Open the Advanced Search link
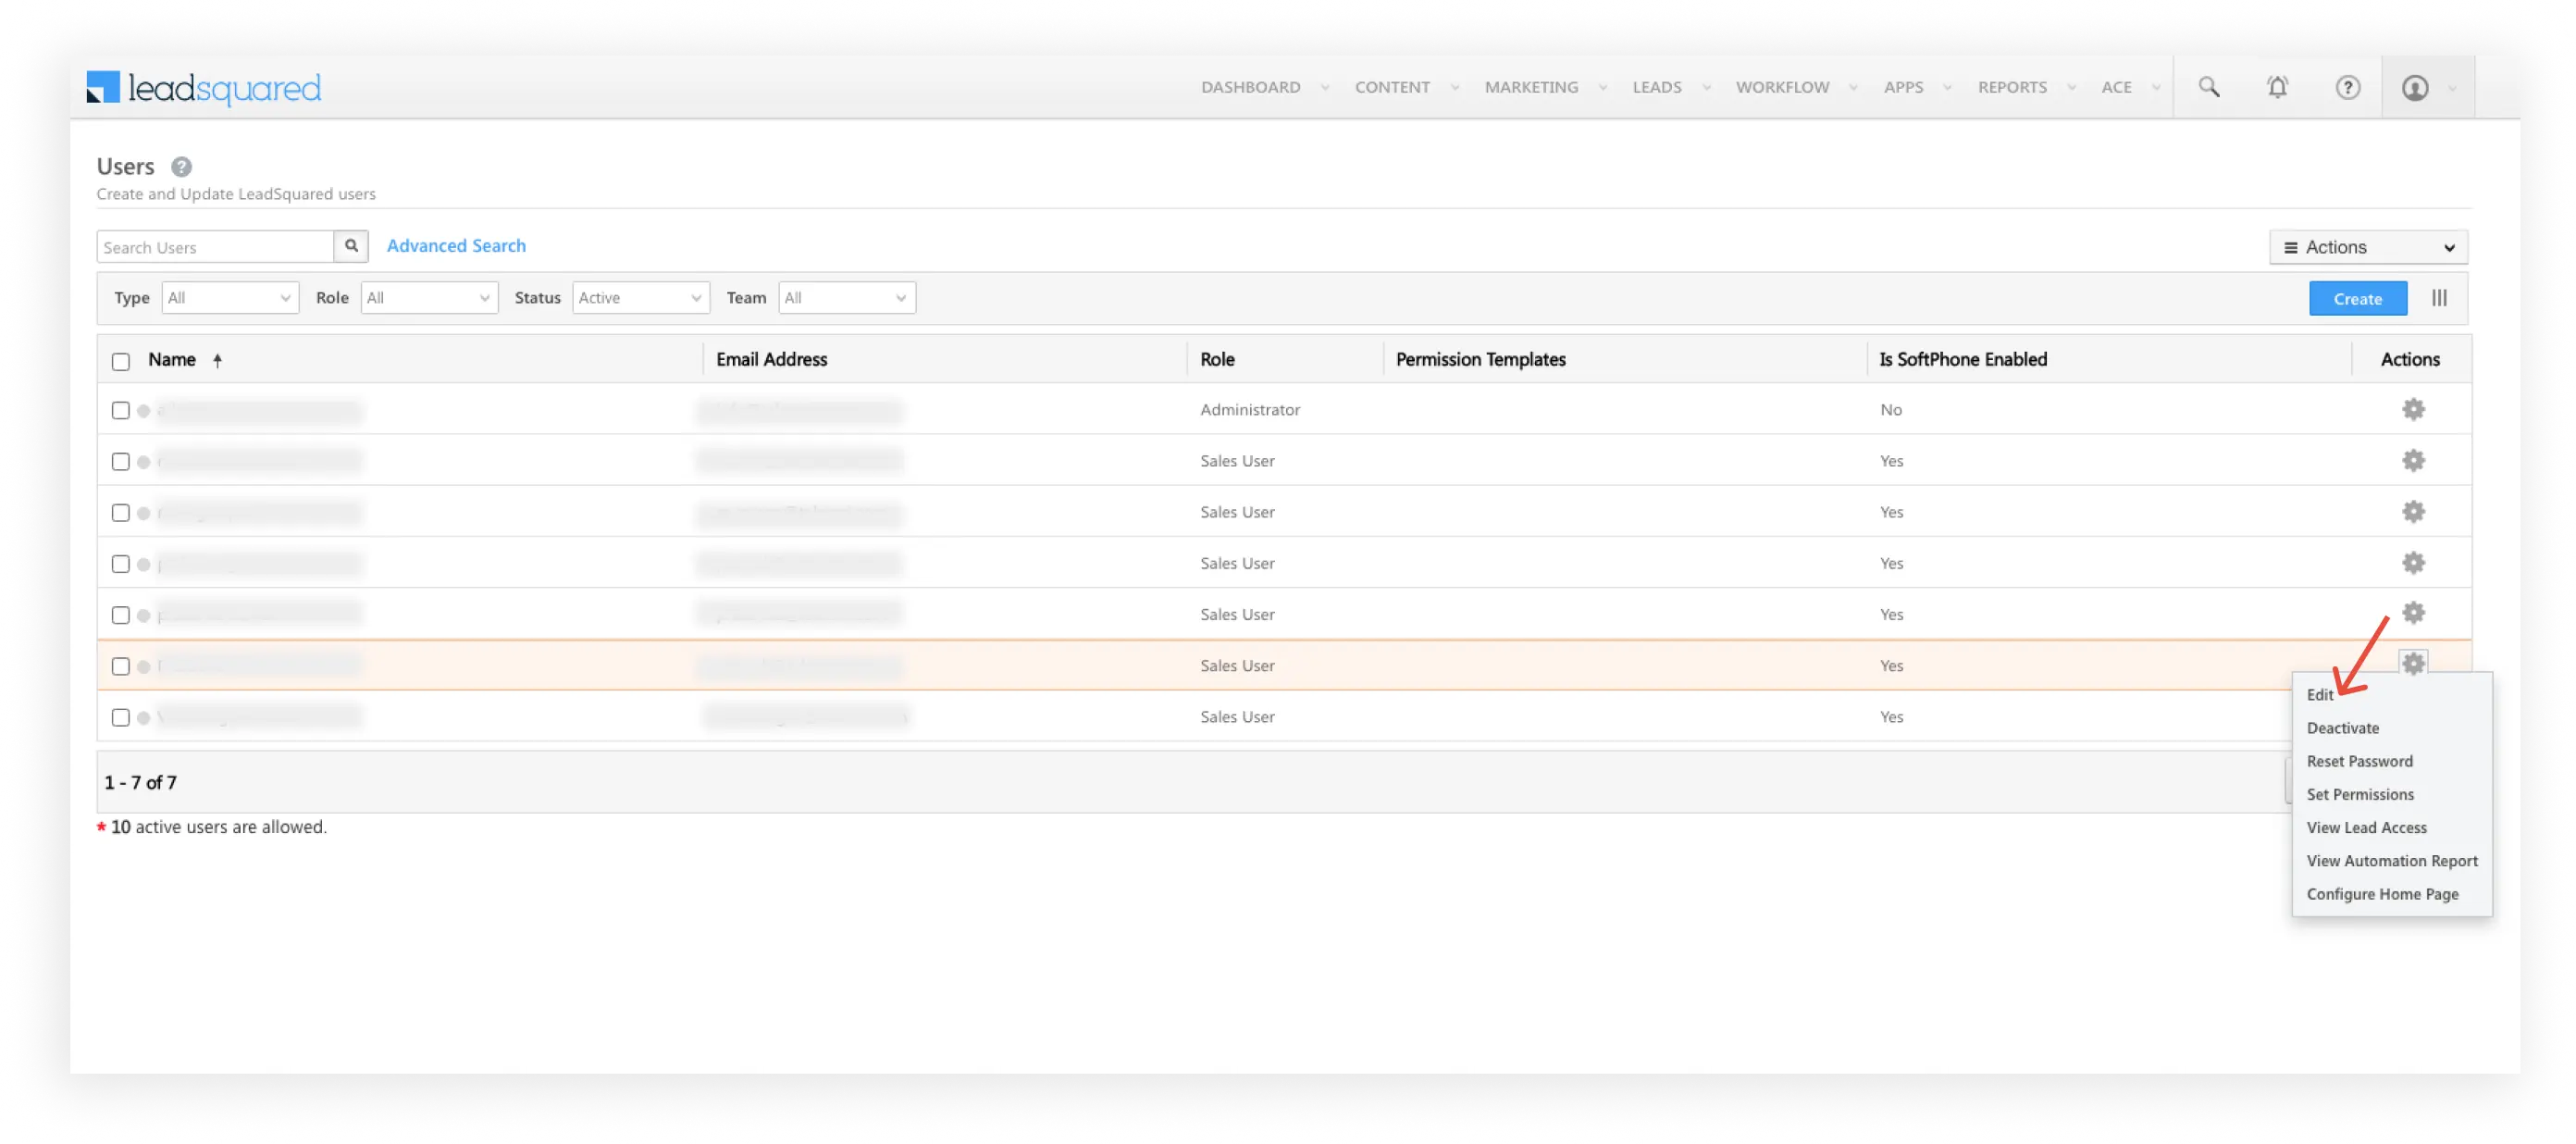Screen dimensions: 2576x1144 456,245
